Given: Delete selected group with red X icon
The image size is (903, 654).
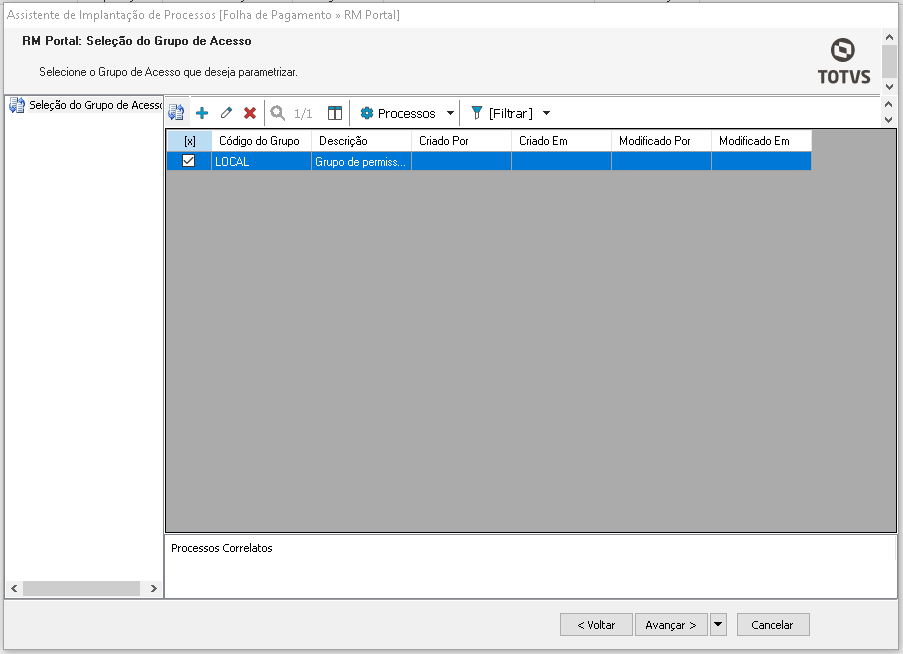Looking at the screenshot, I should [x=250, y=113].
